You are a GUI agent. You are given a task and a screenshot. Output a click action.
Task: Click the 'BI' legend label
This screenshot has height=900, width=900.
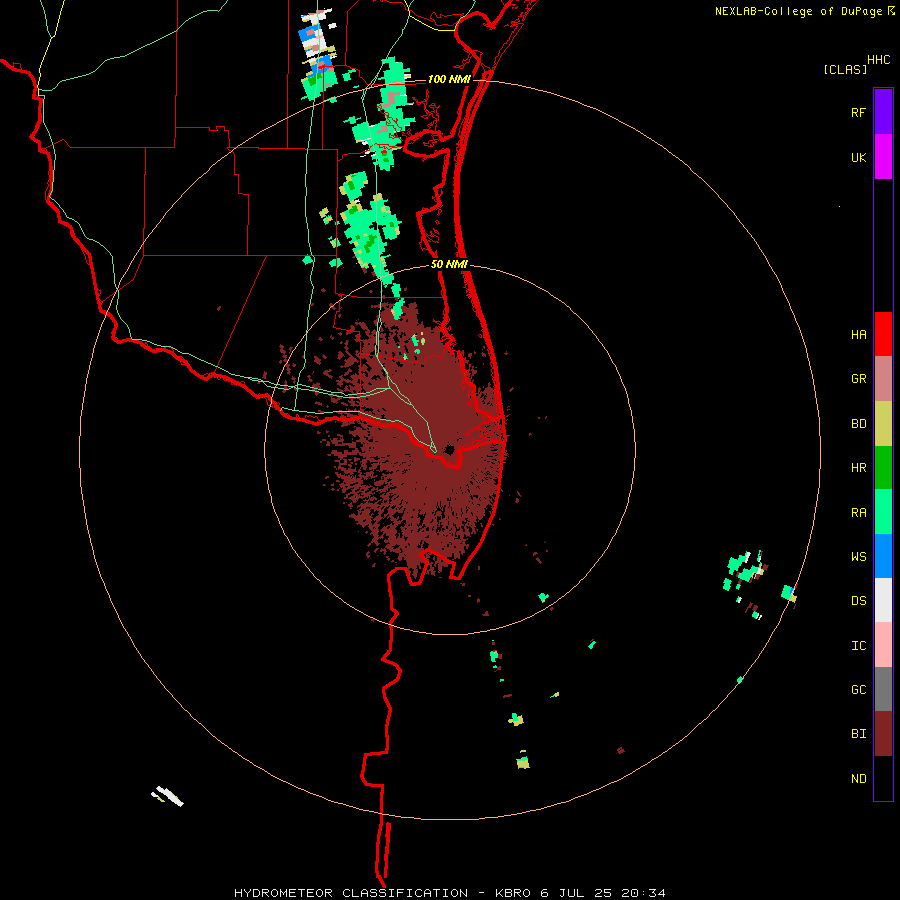coord(858,734)
